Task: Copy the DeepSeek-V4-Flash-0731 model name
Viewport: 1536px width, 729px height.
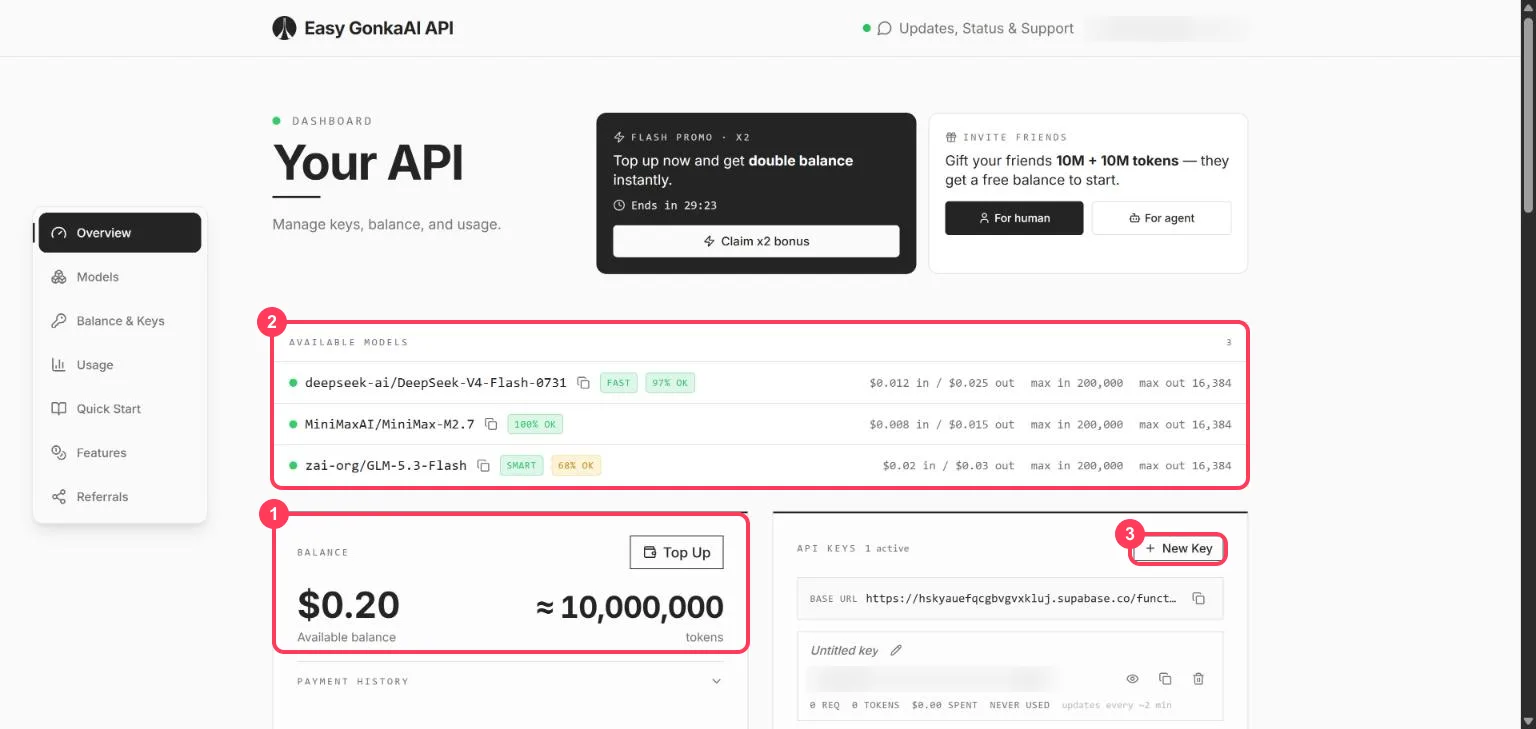Action: click(583, 383)
